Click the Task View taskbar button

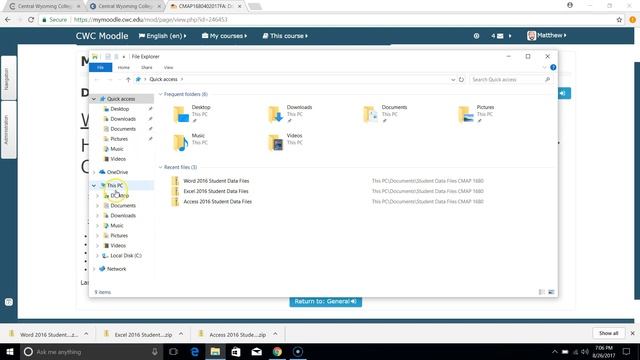[x=173, y=351]
